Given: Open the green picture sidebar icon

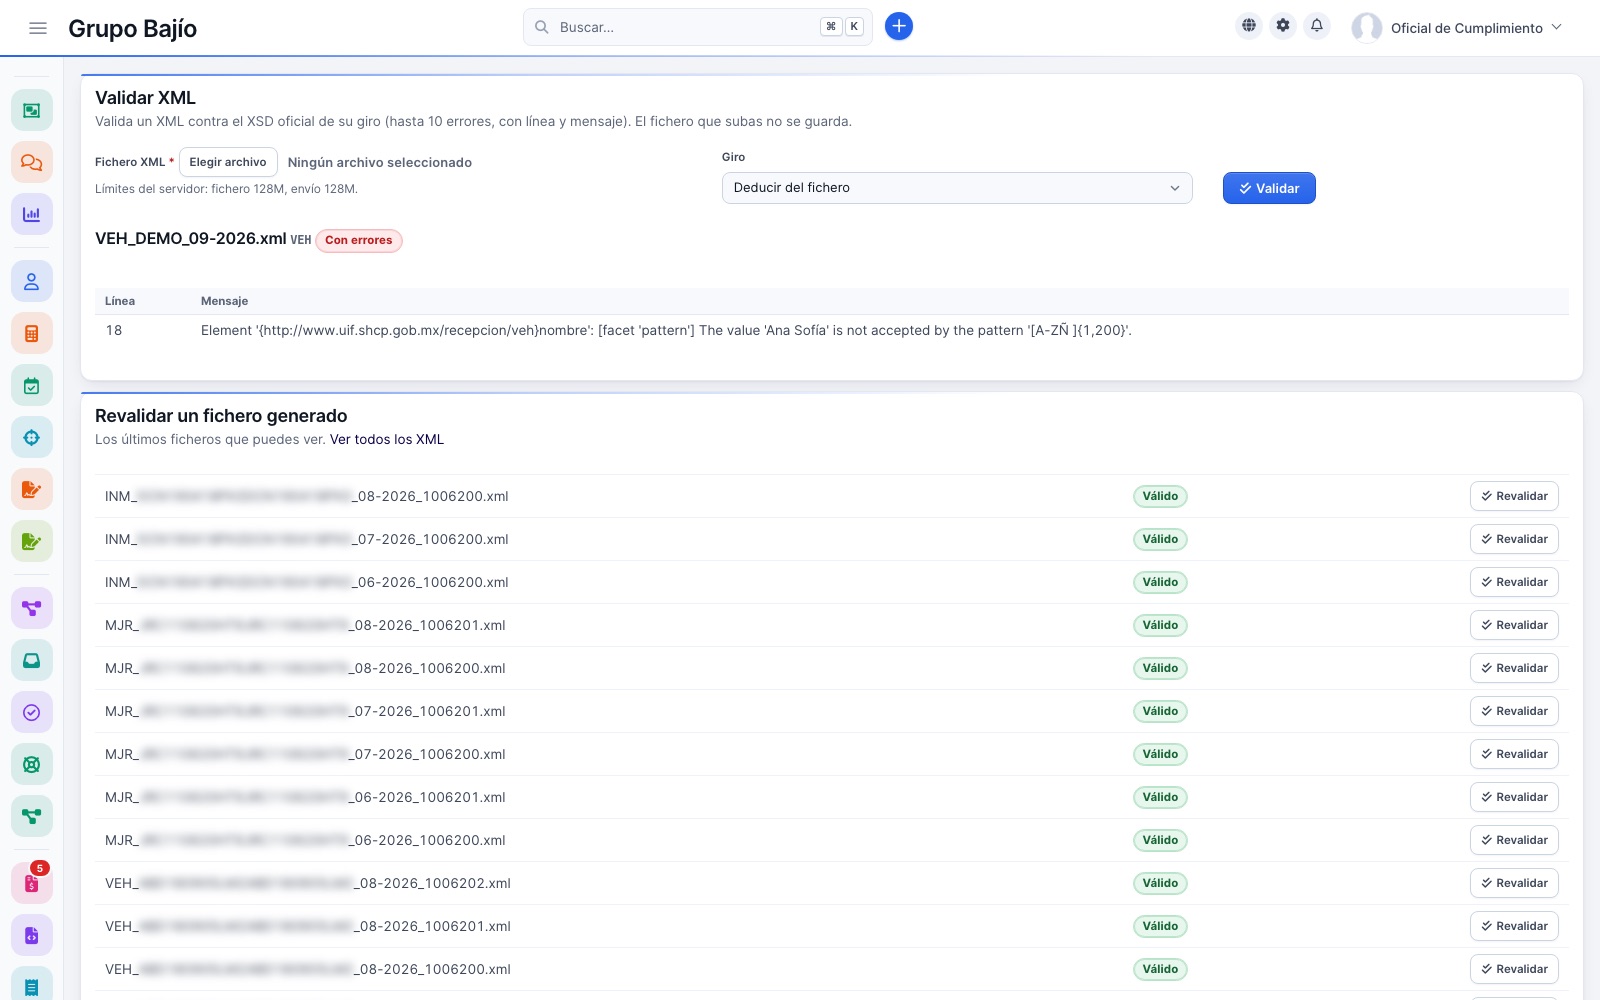Looking at the screenshot, I should coord(32,110).
